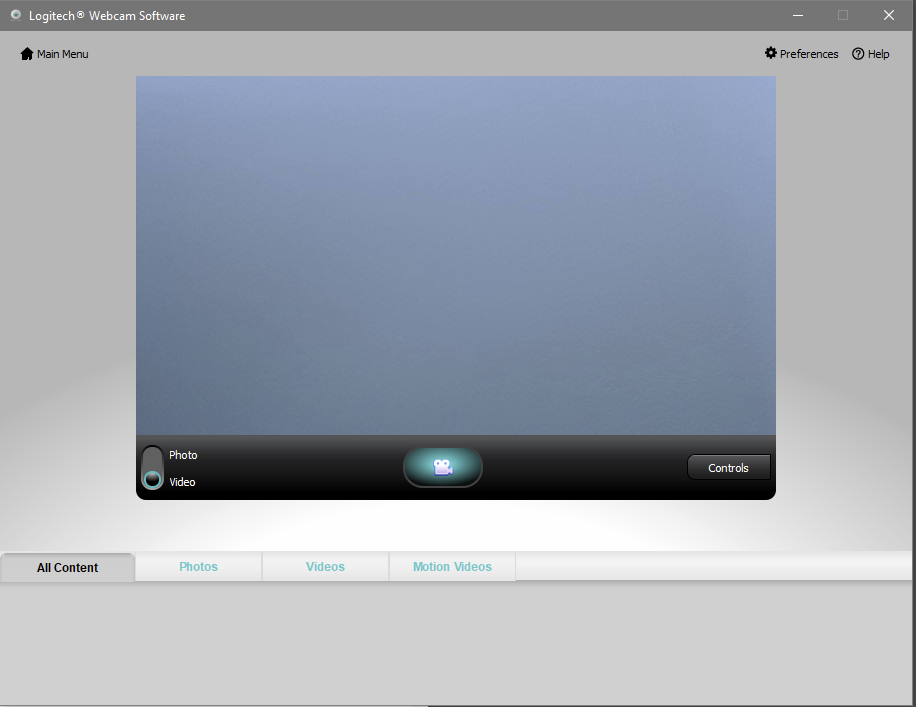Image resolution: width=916 pixels, height=707 pixels.
Task: Switch to the Motion Videos tab
Action: (452, 567)
